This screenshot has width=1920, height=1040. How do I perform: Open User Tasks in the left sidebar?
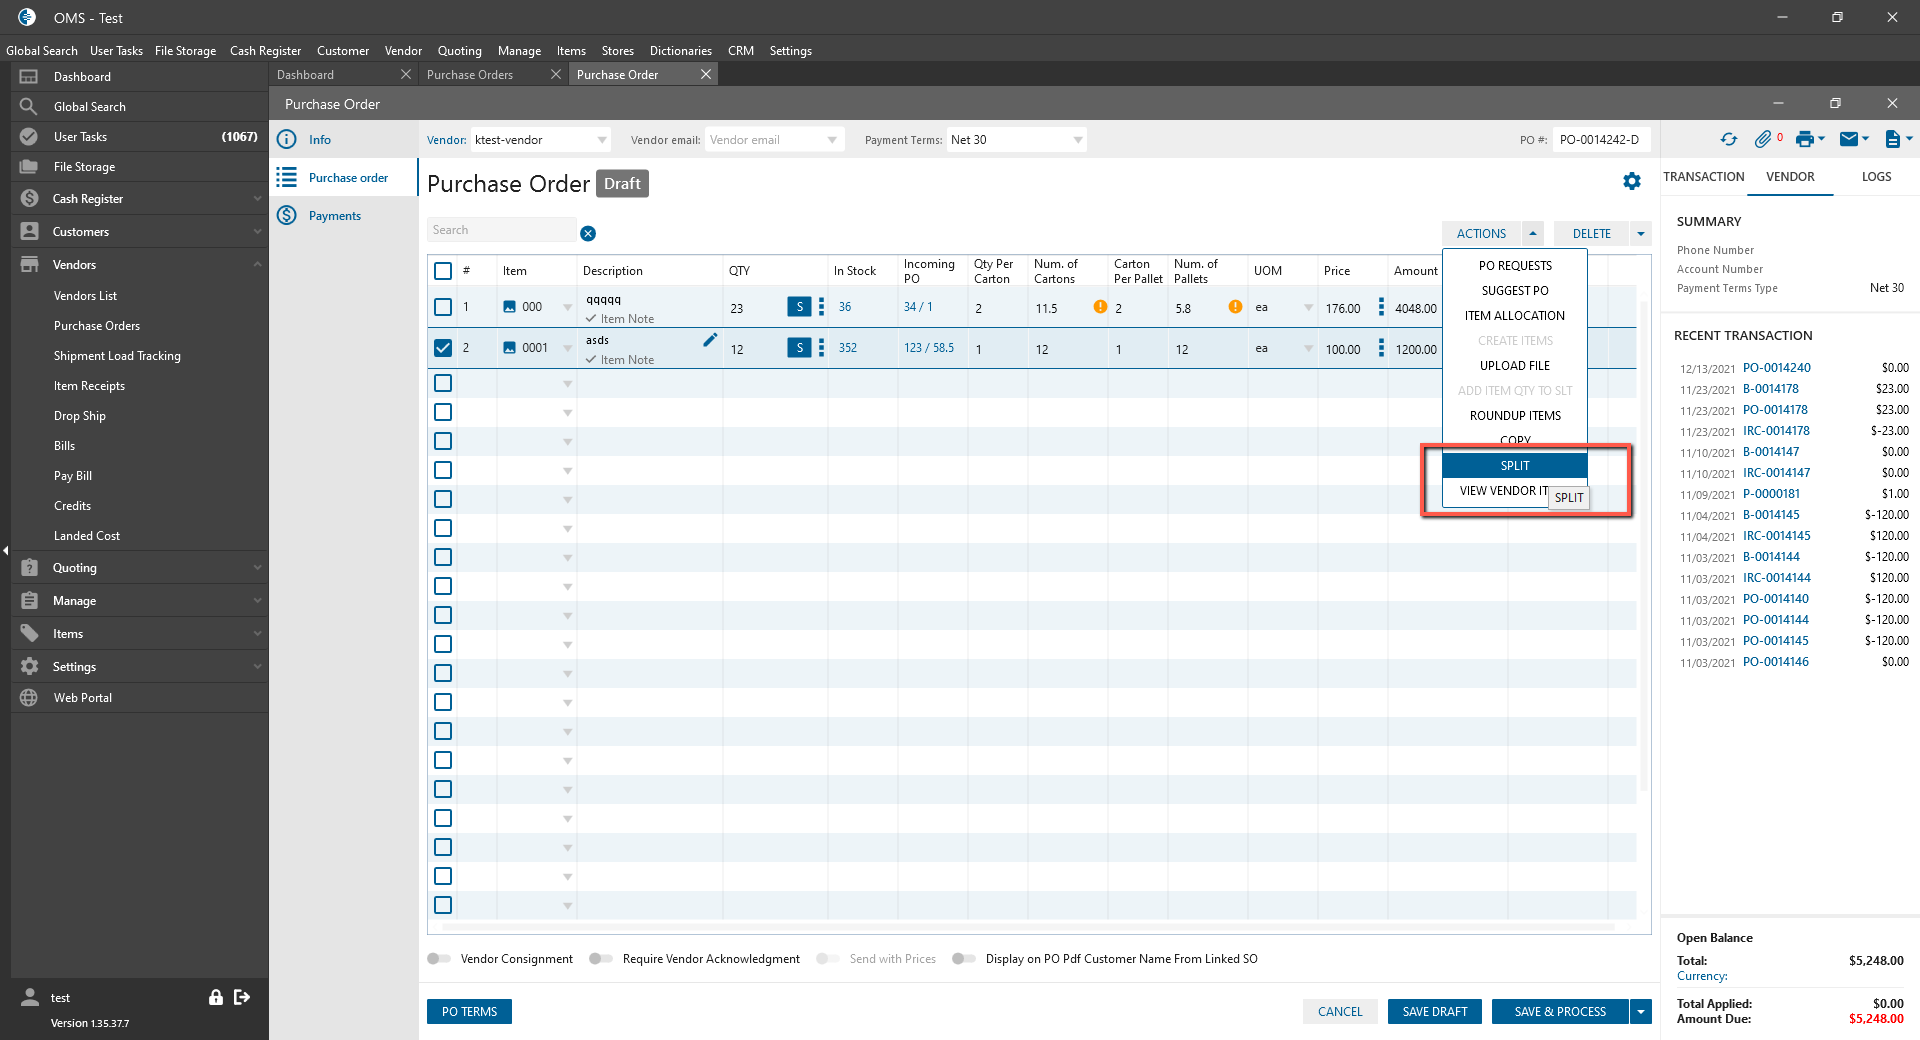pyautogui.click(x=140, y=137)
